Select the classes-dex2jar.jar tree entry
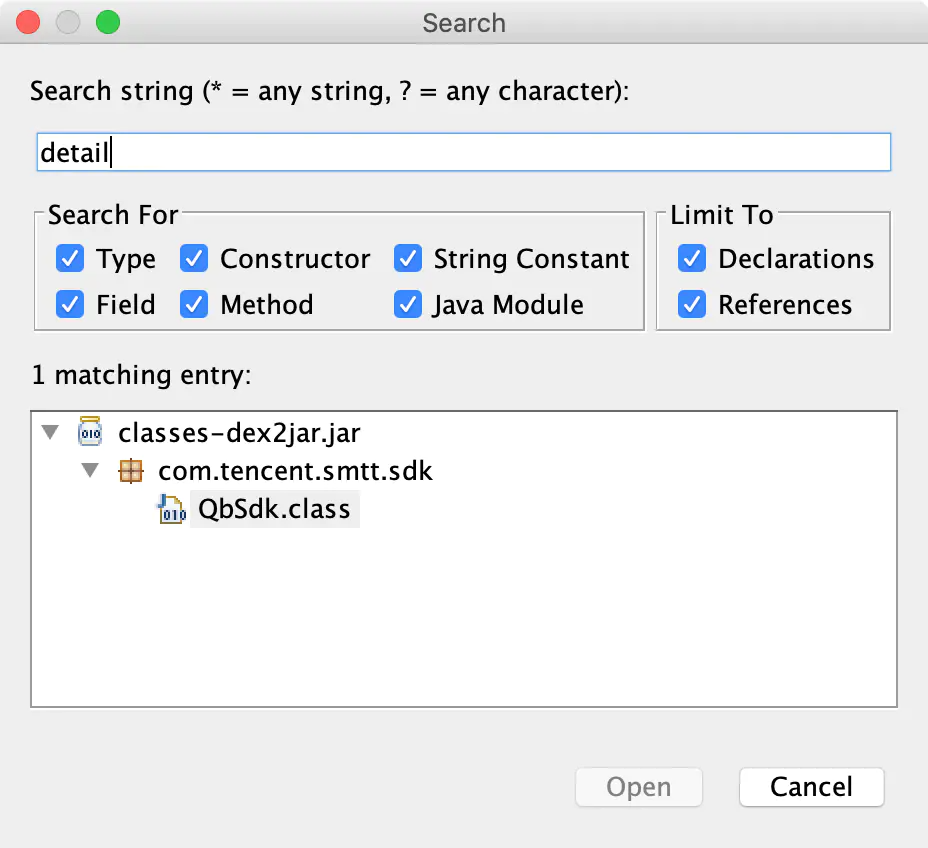 click(x=239, y=433)
